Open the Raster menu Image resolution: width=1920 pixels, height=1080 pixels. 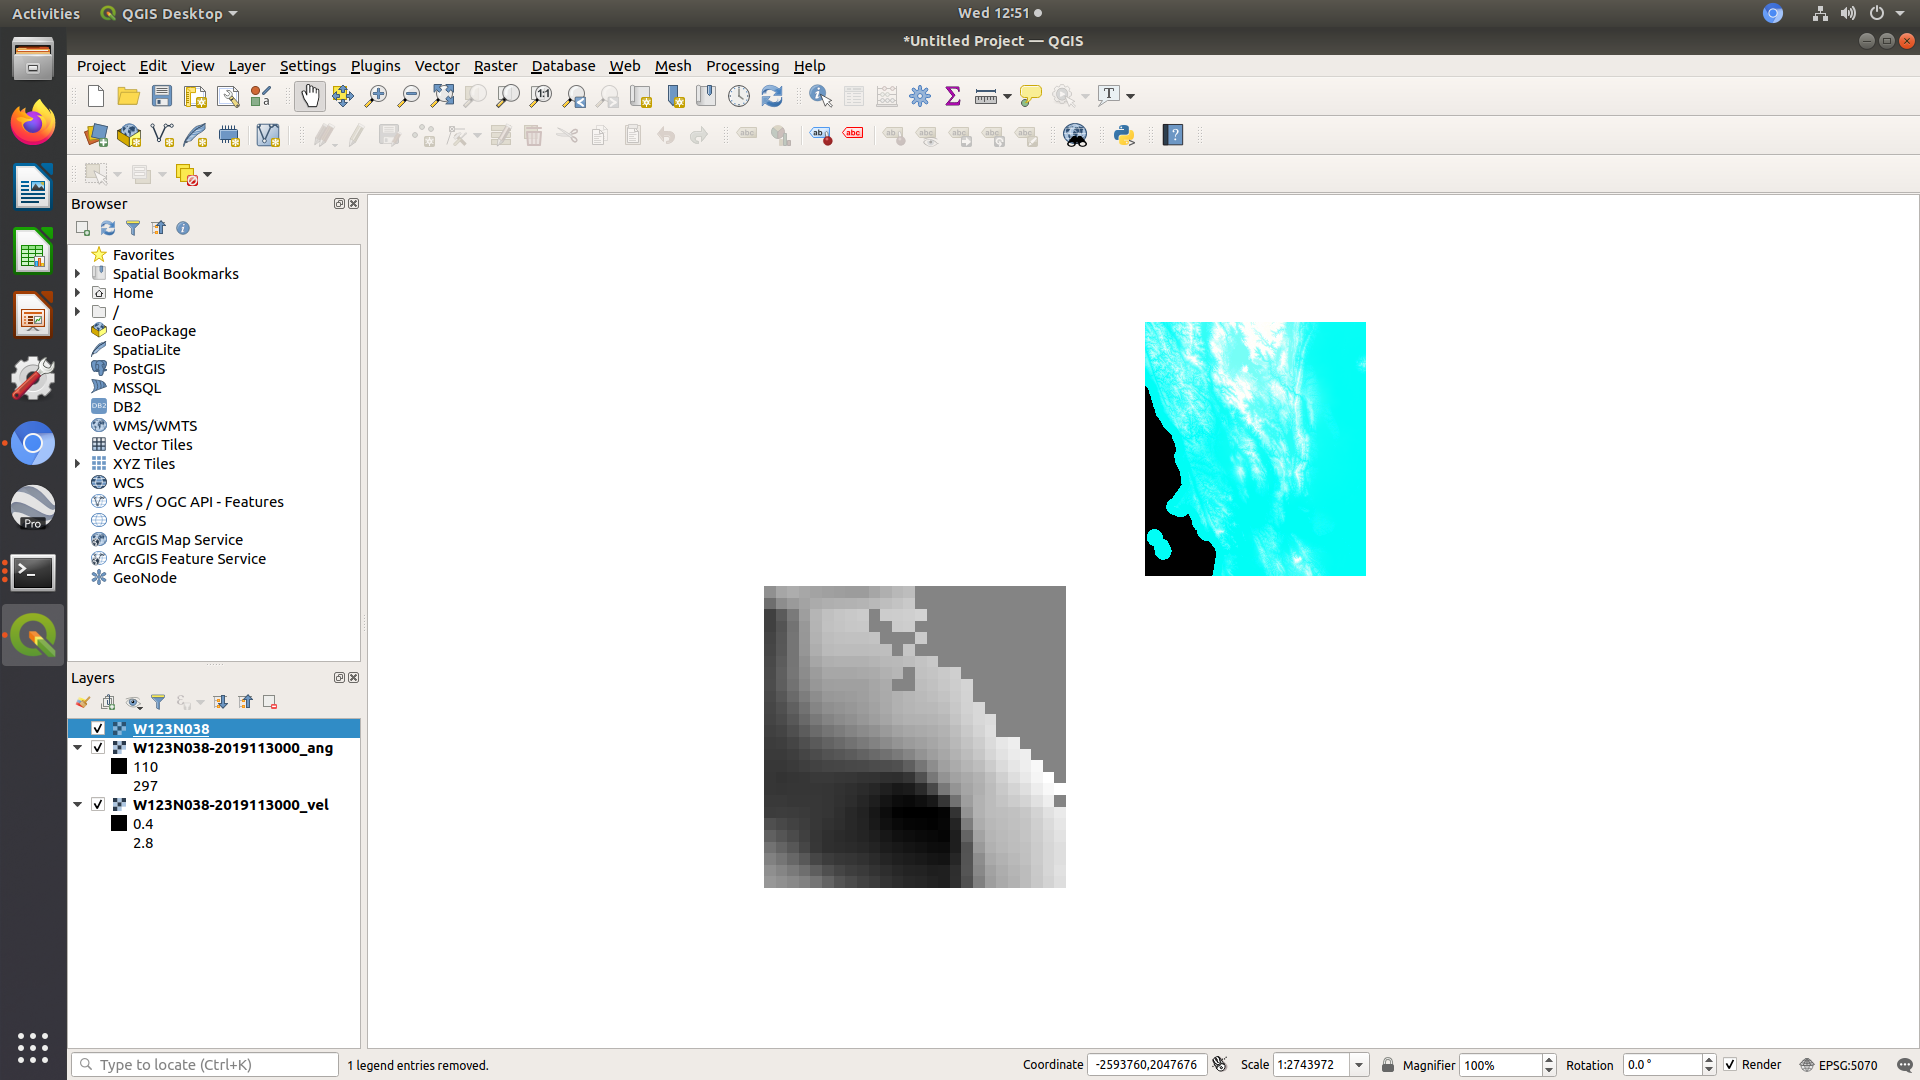(x=495, y=65)
